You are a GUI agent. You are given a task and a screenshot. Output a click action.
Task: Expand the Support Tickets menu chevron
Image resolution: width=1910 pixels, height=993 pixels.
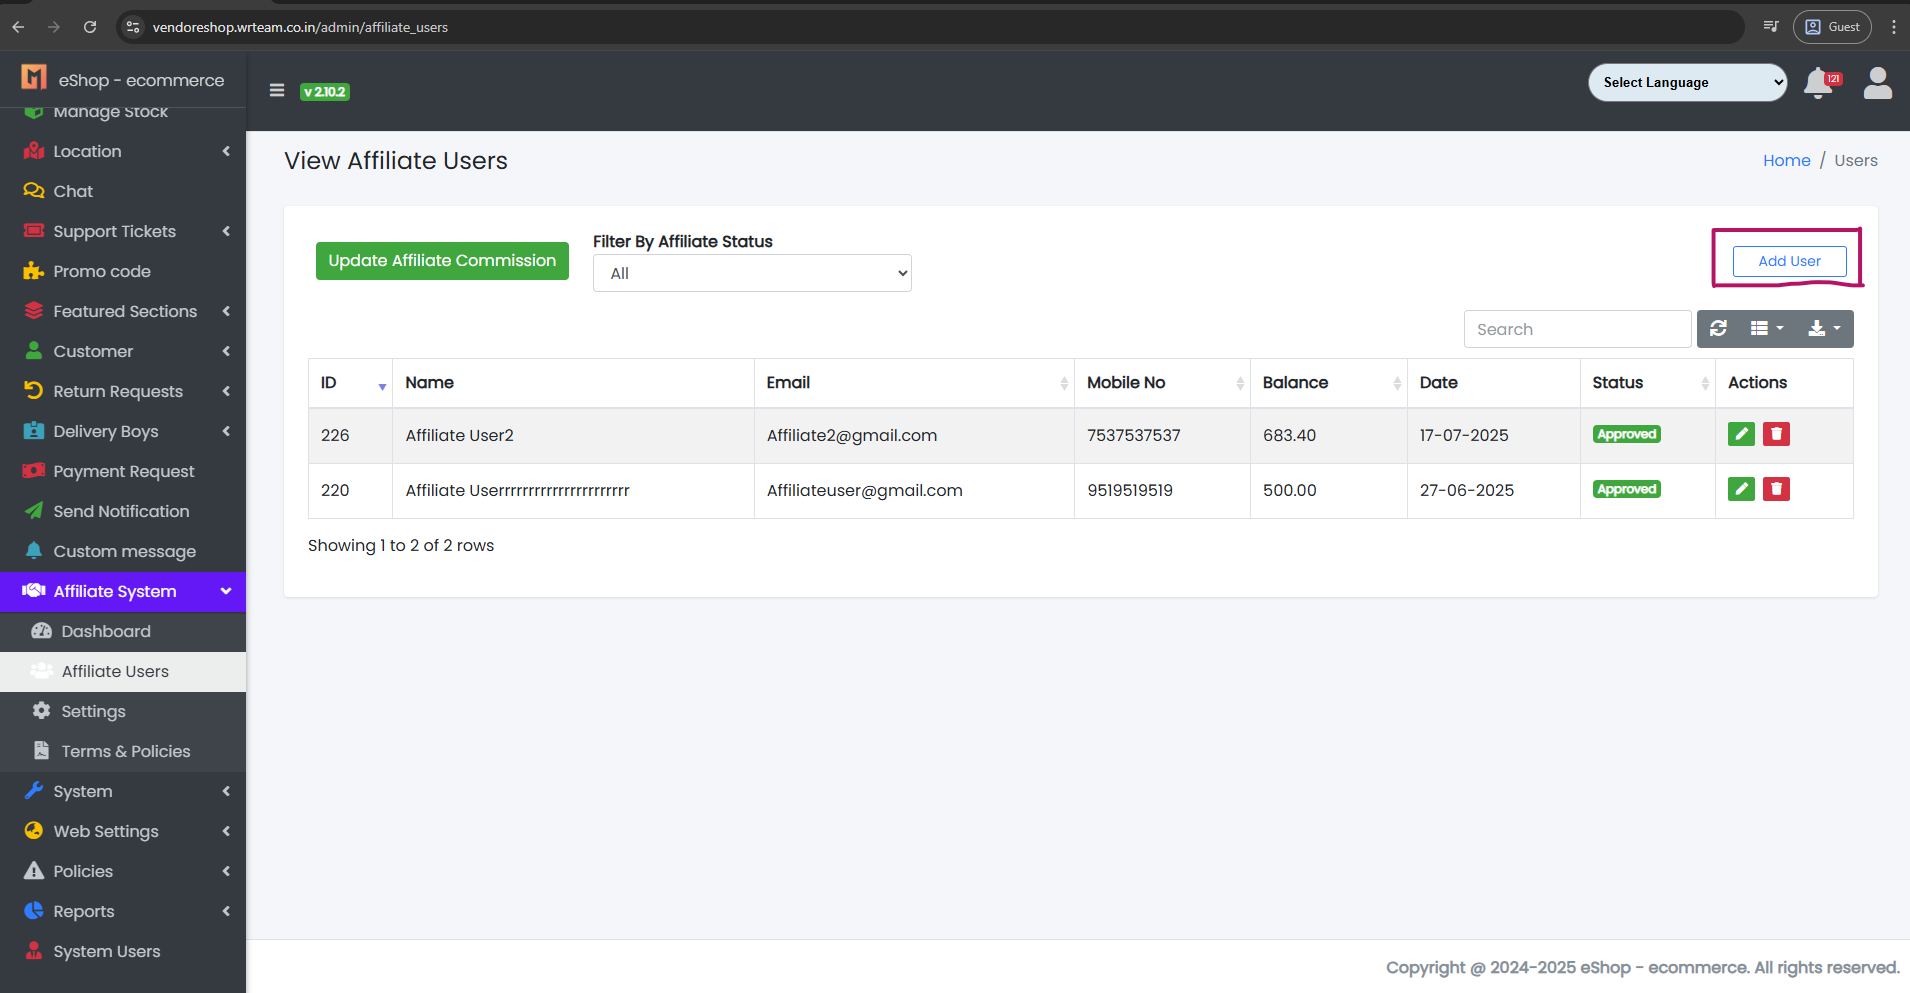pos(226,231)
